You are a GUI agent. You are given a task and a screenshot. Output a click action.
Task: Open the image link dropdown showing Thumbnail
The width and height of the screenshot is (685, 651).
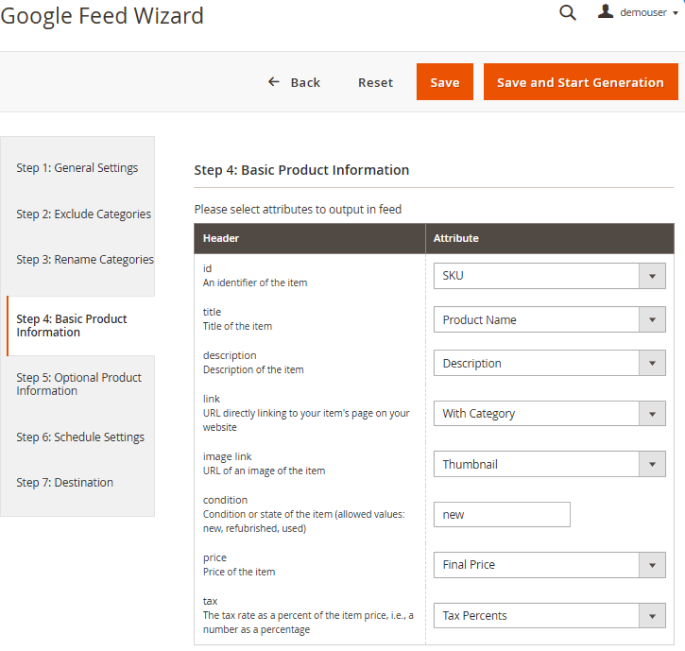tap(550, 464)
